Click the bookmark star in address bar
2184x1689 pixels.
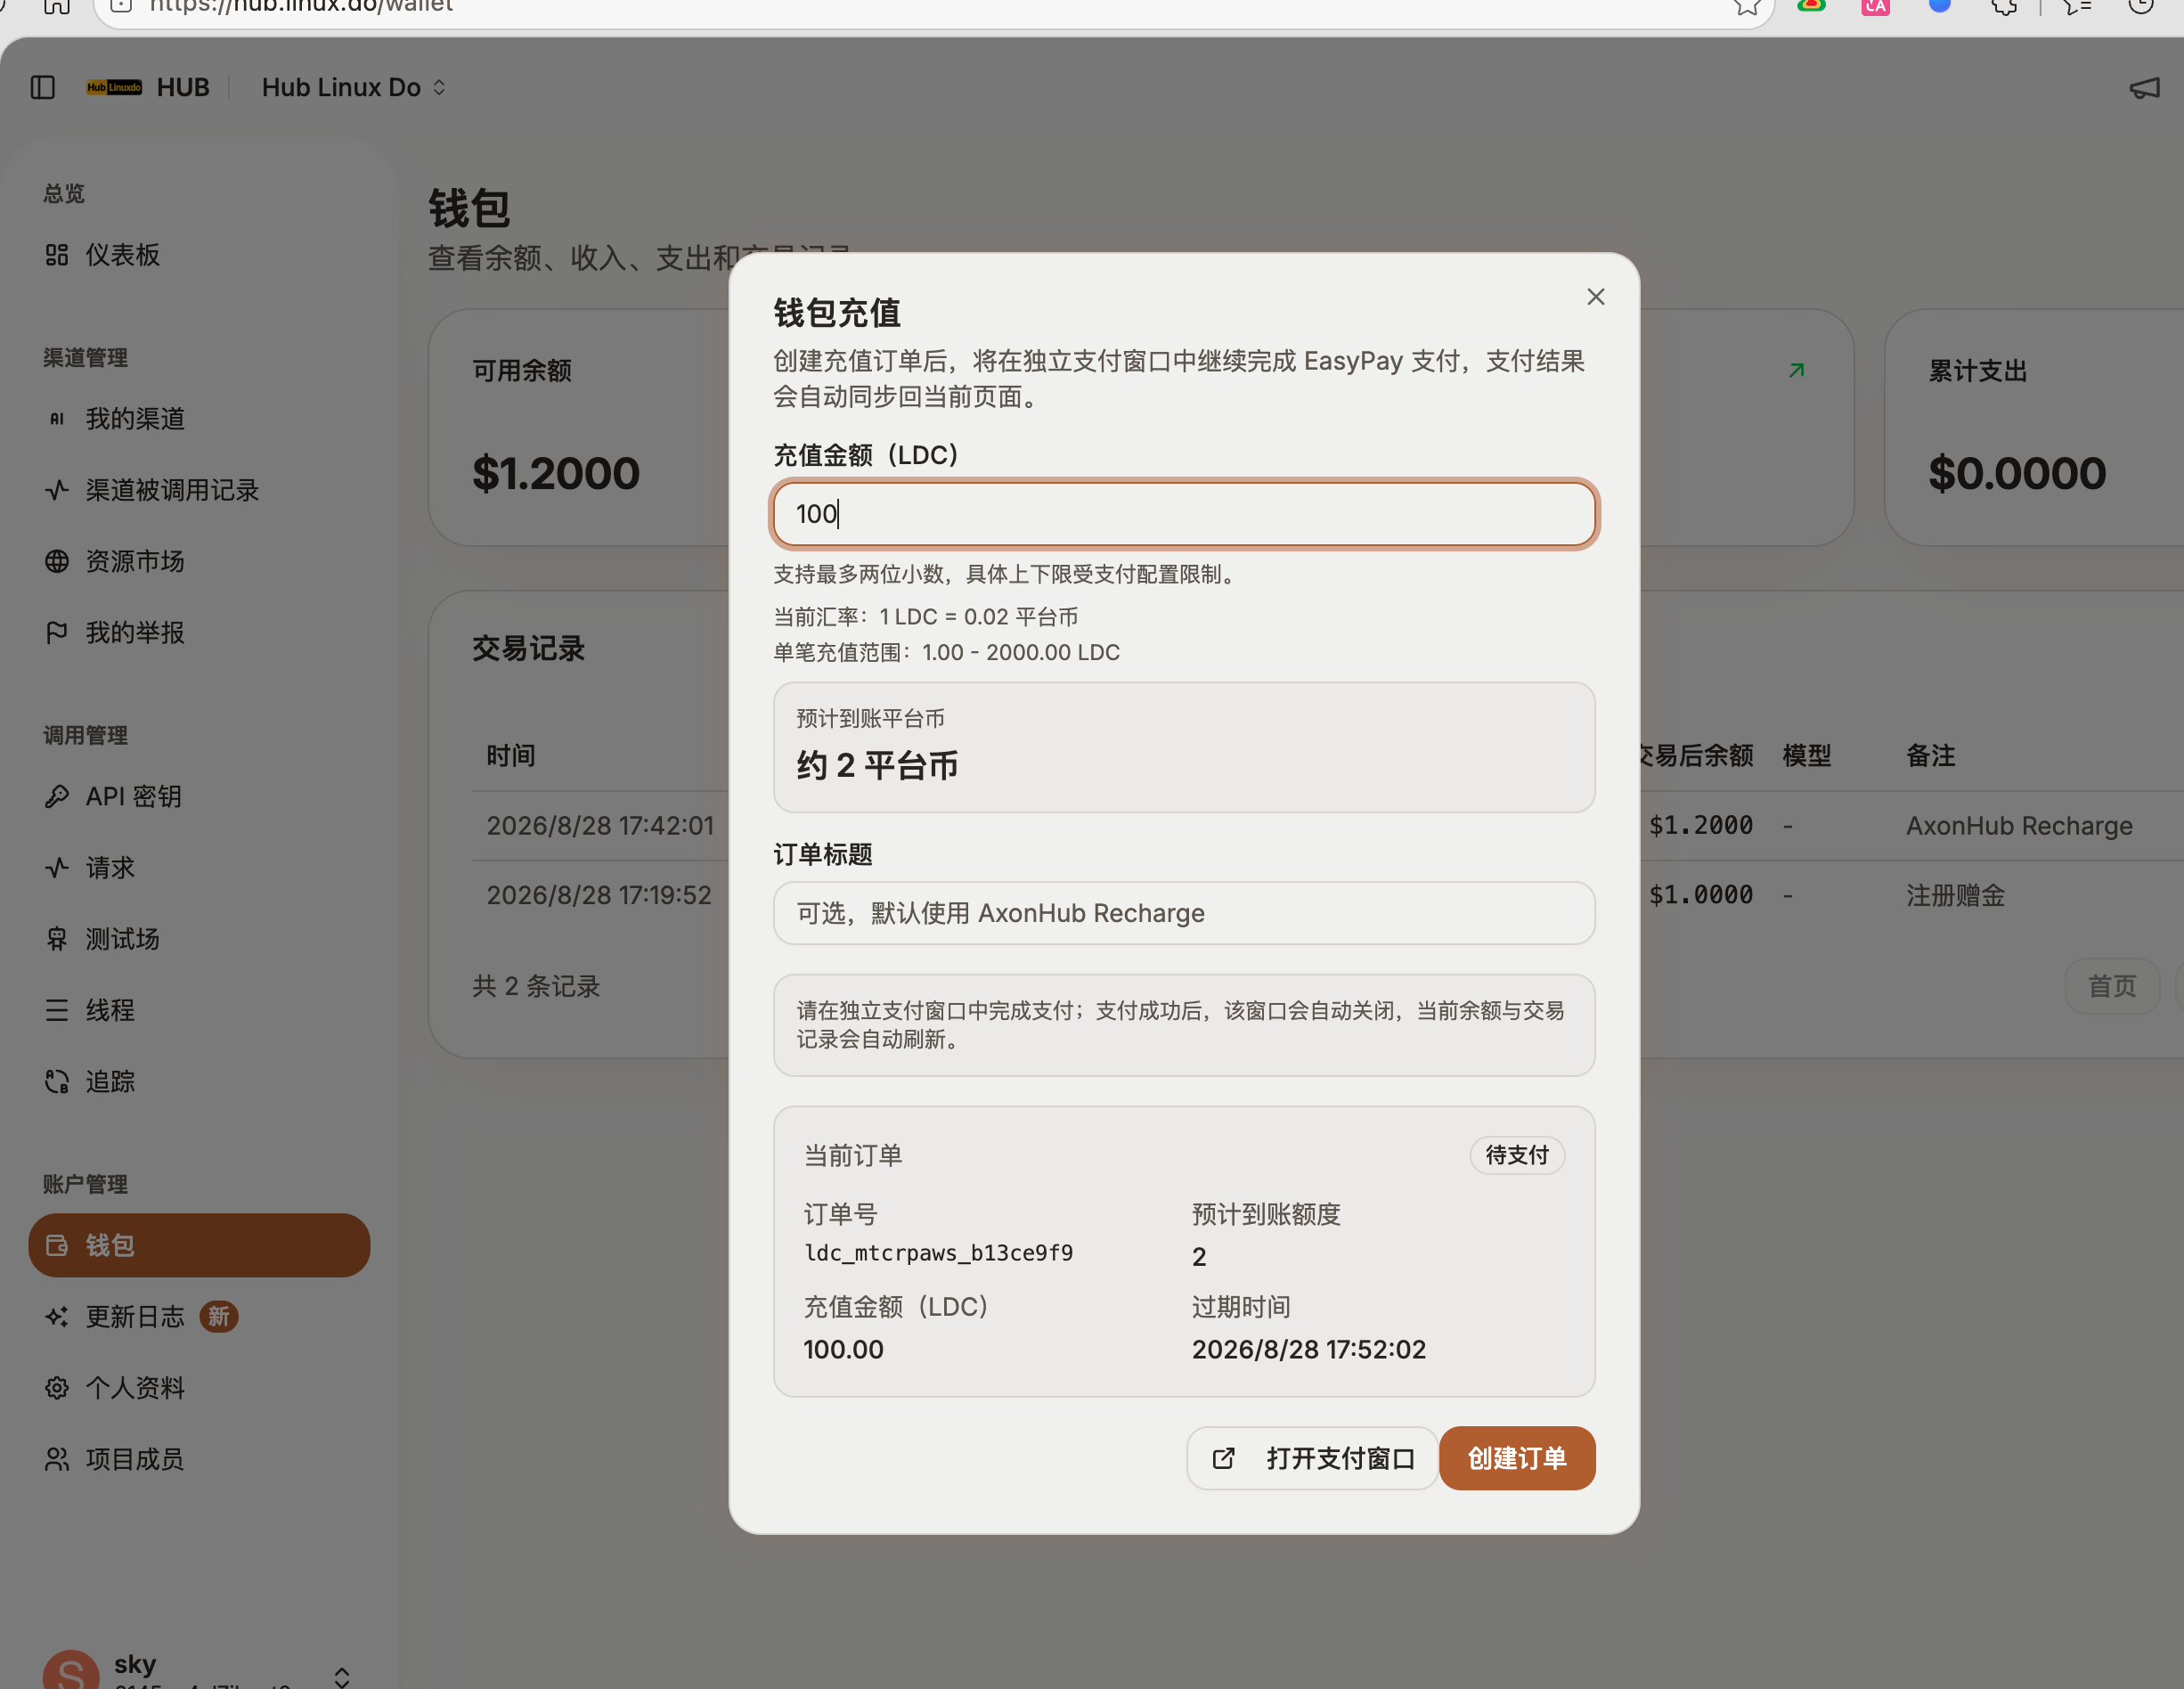pyautogui.click(x=1746, y=6)
